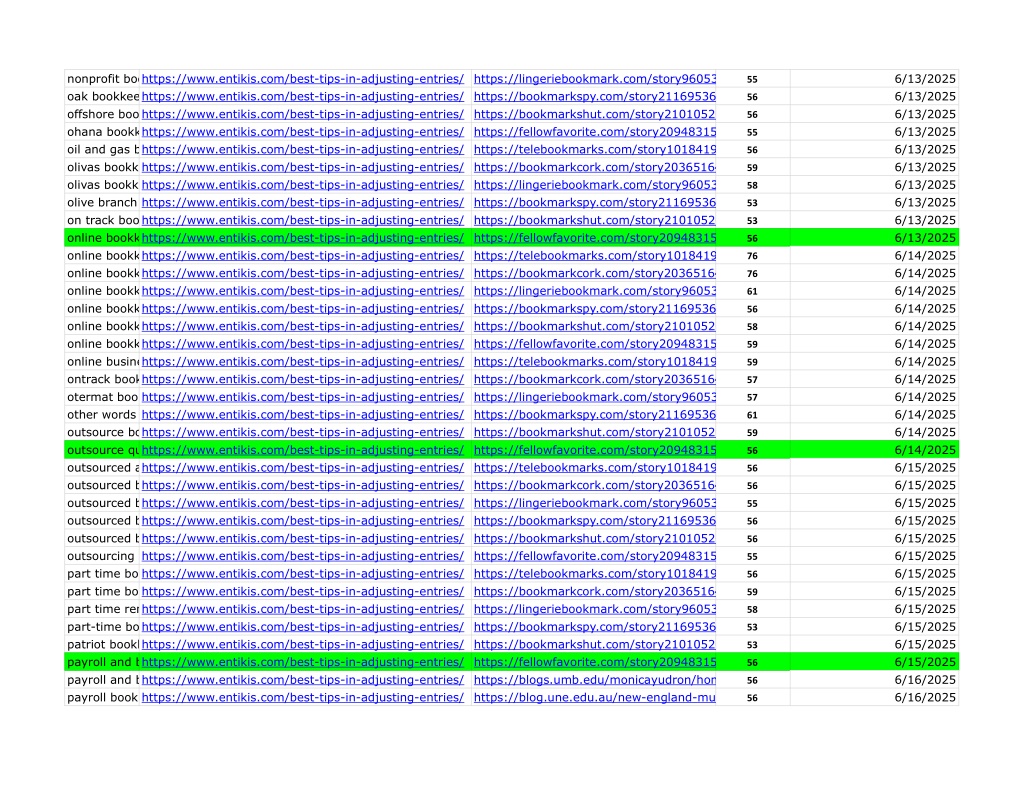Select the "part-time bo" cell

pos(103,626)
